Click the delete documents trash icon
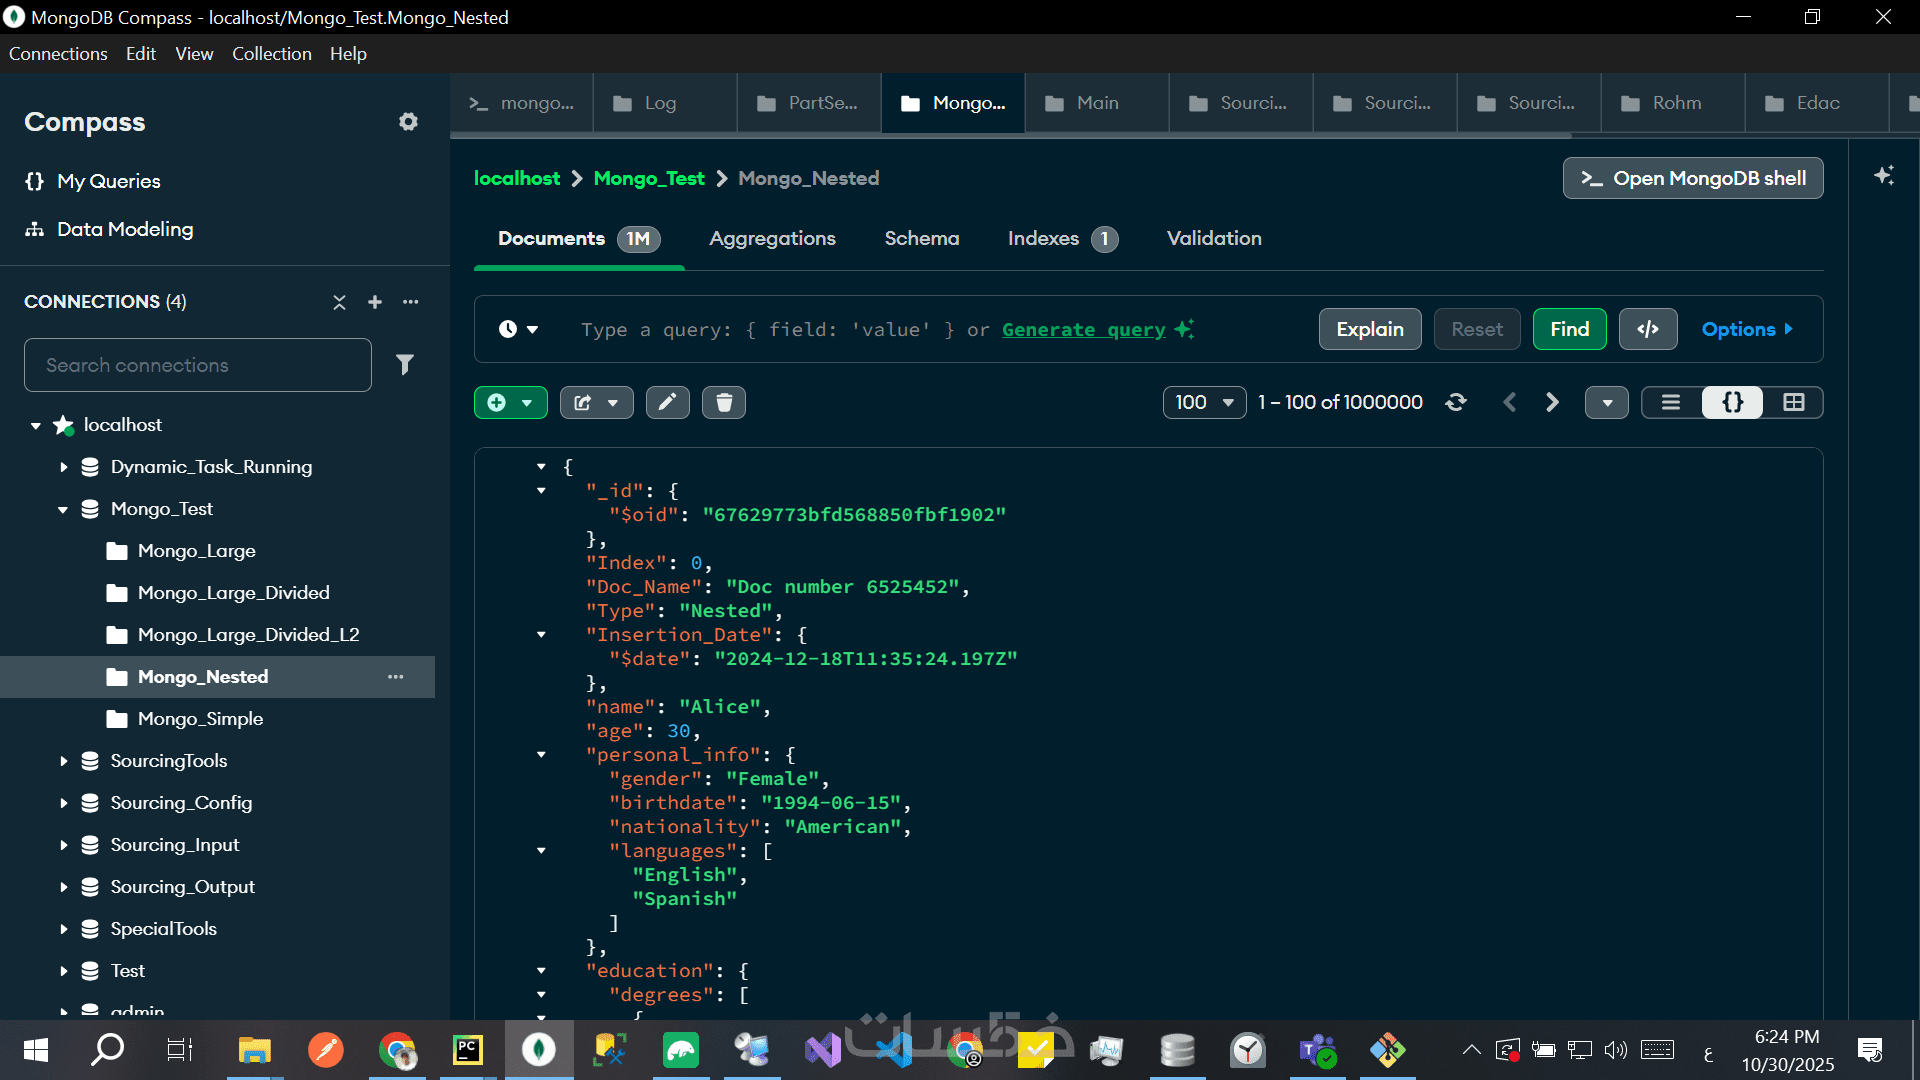This screenshot has width=1920, height=1080. (x=724, y=402)
